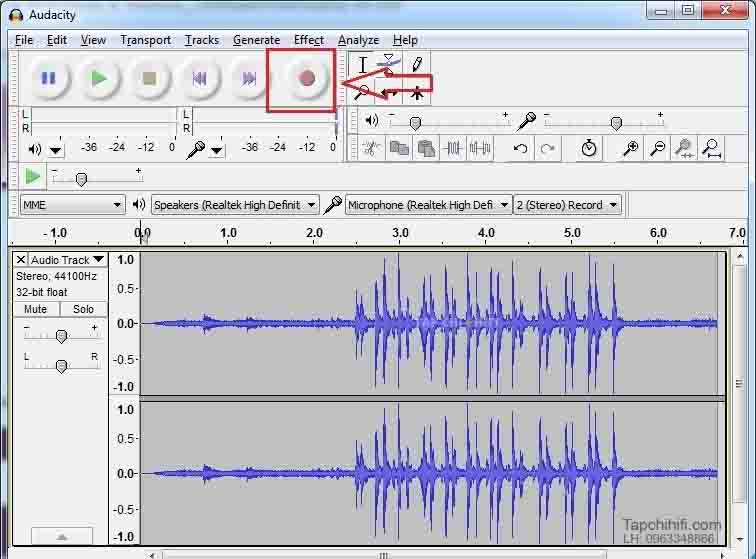Redo the last undone action
756x559 pixels.
(547, 148)
